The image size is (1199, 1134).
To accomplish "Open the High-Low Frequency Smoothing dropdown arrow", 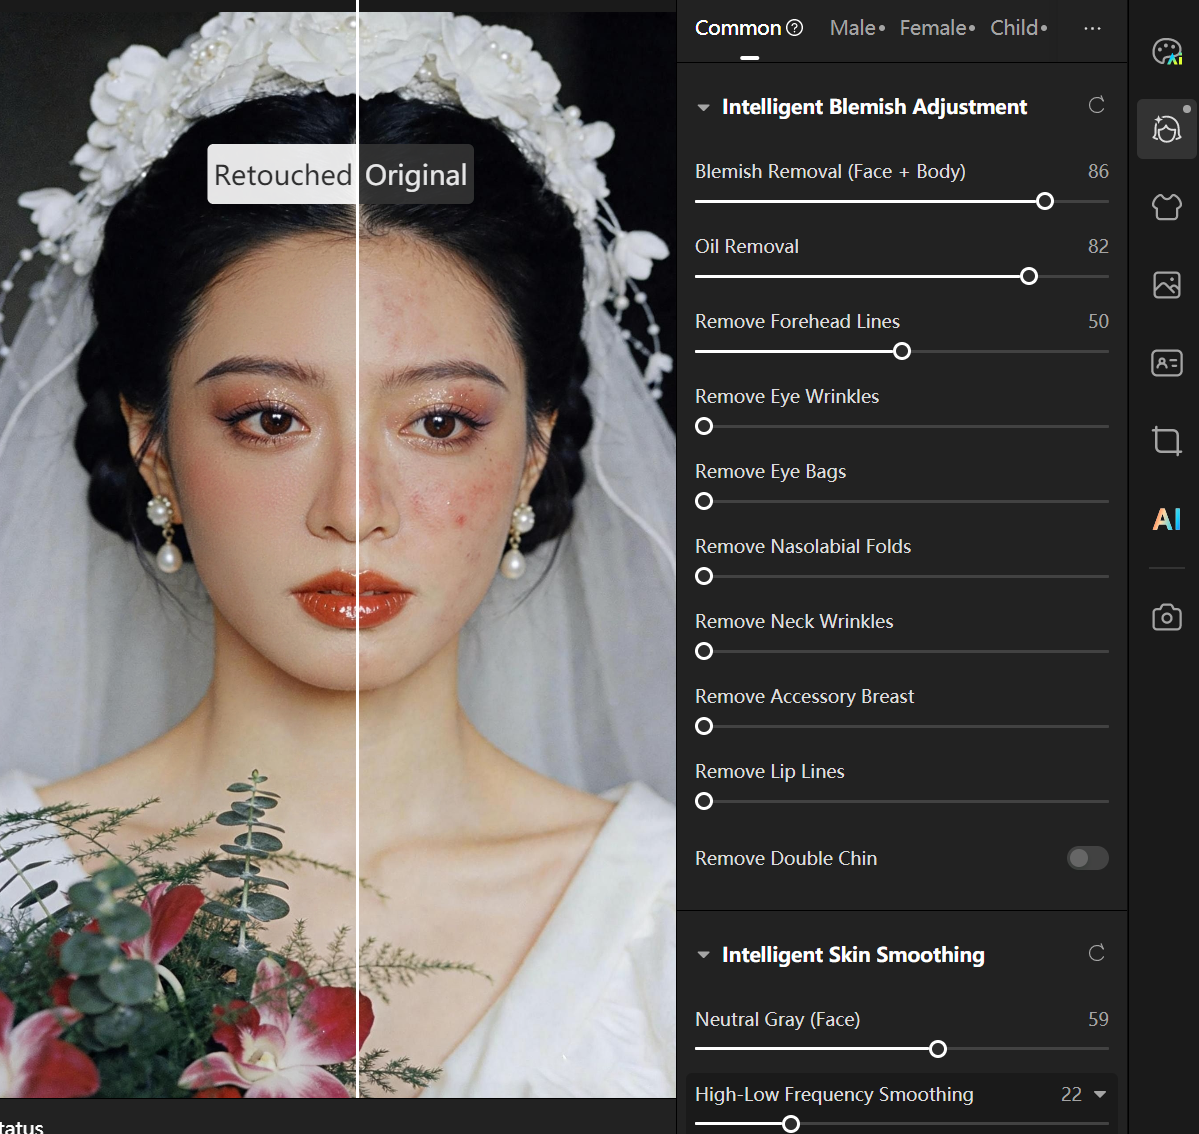I will pyautogui.click(x=1100, y=1094).
